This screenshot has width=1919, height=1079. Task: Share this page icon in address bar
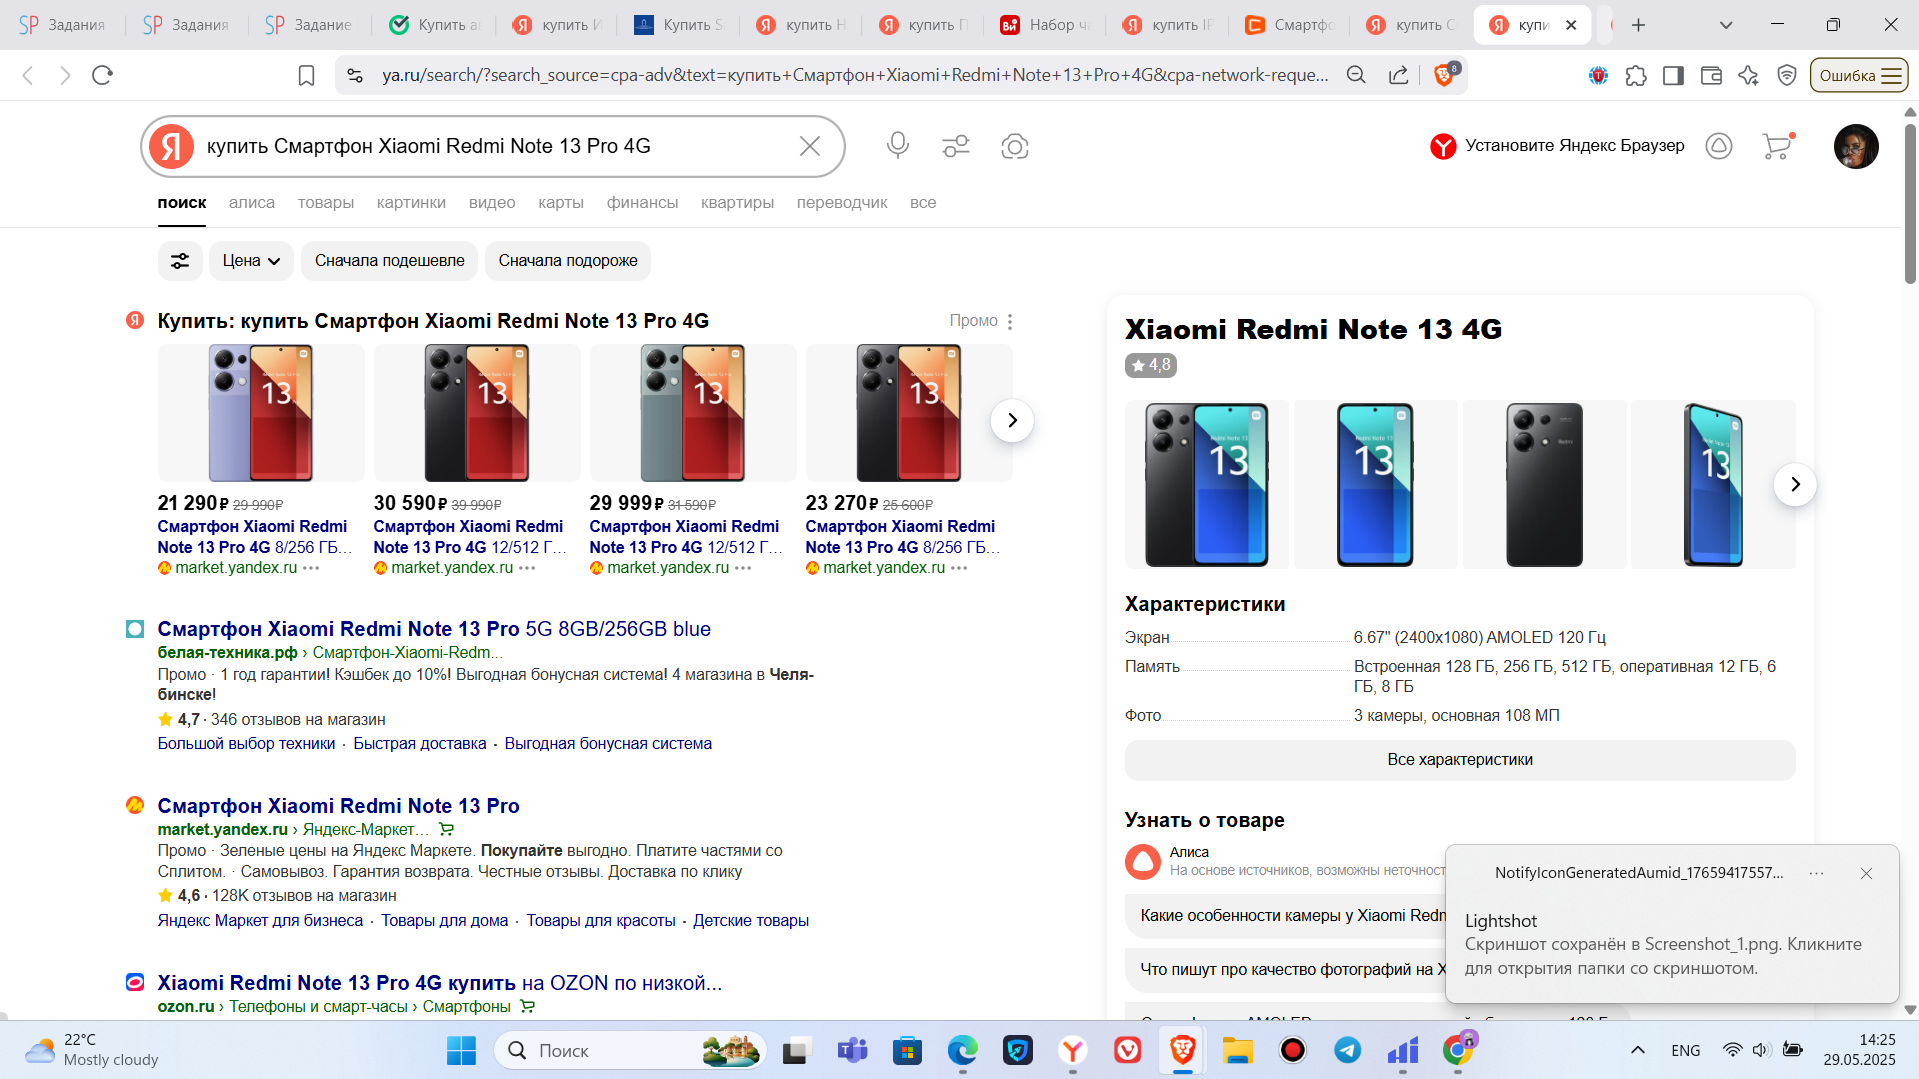click(x=1398, y=75)
